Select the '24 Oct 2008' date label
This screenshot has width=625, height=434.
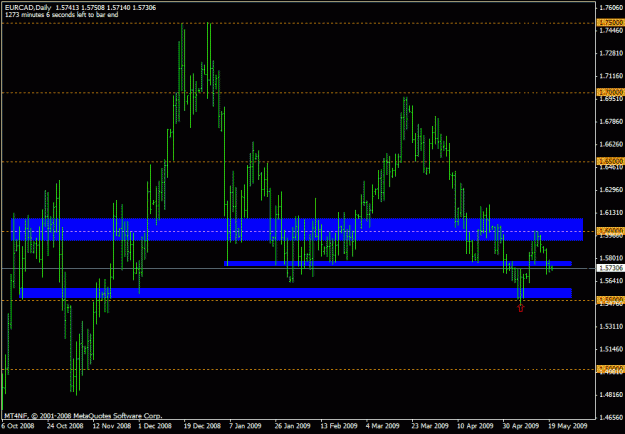65,426
